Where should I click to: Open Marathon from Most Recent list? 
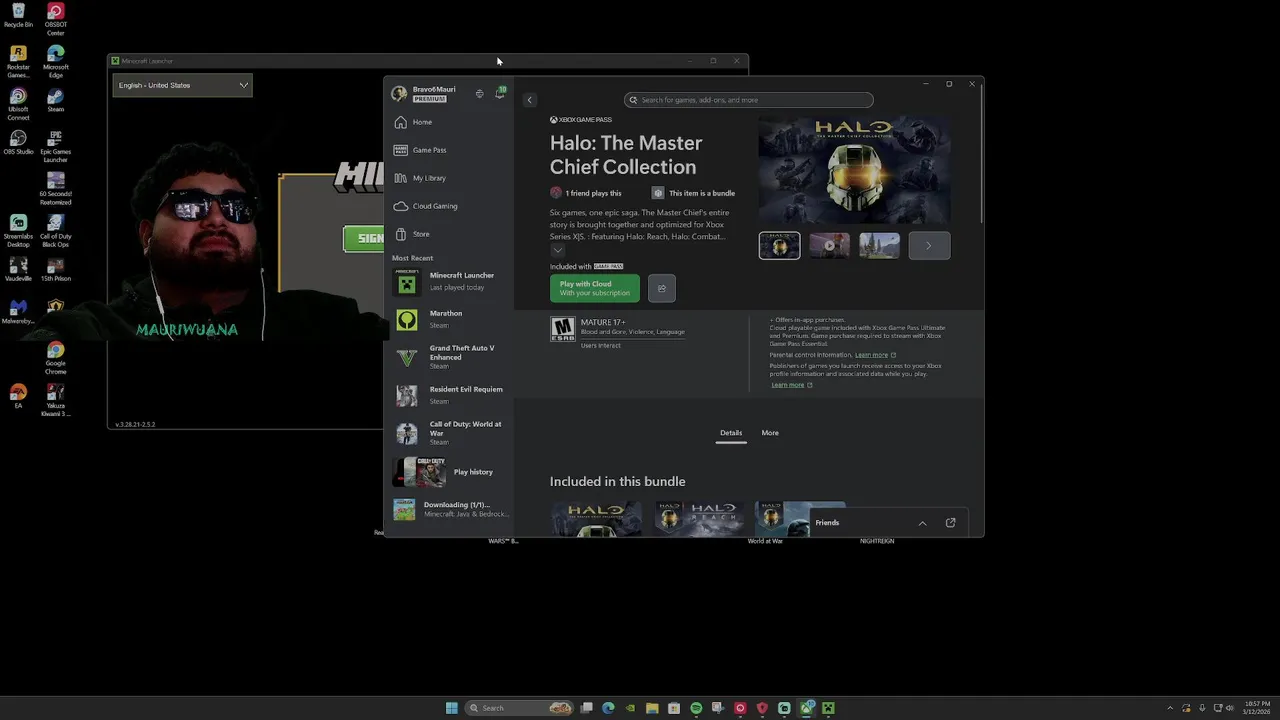click(x=449, y=319)
